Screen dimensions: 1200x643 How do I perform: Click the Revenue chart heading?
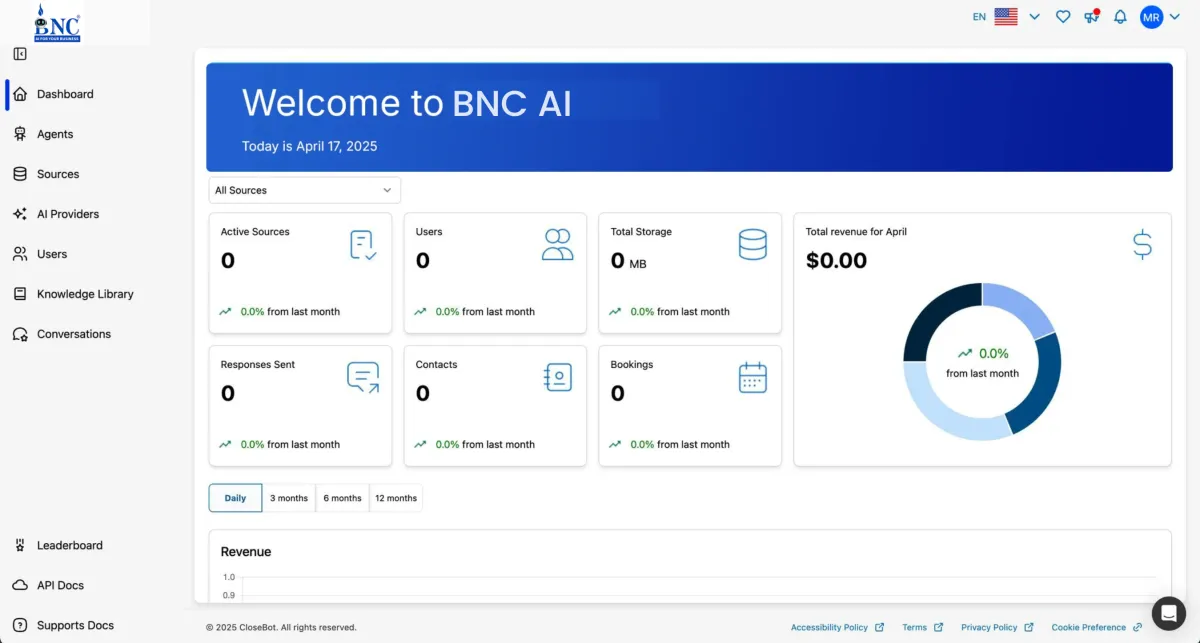click(x=246, y=552)
